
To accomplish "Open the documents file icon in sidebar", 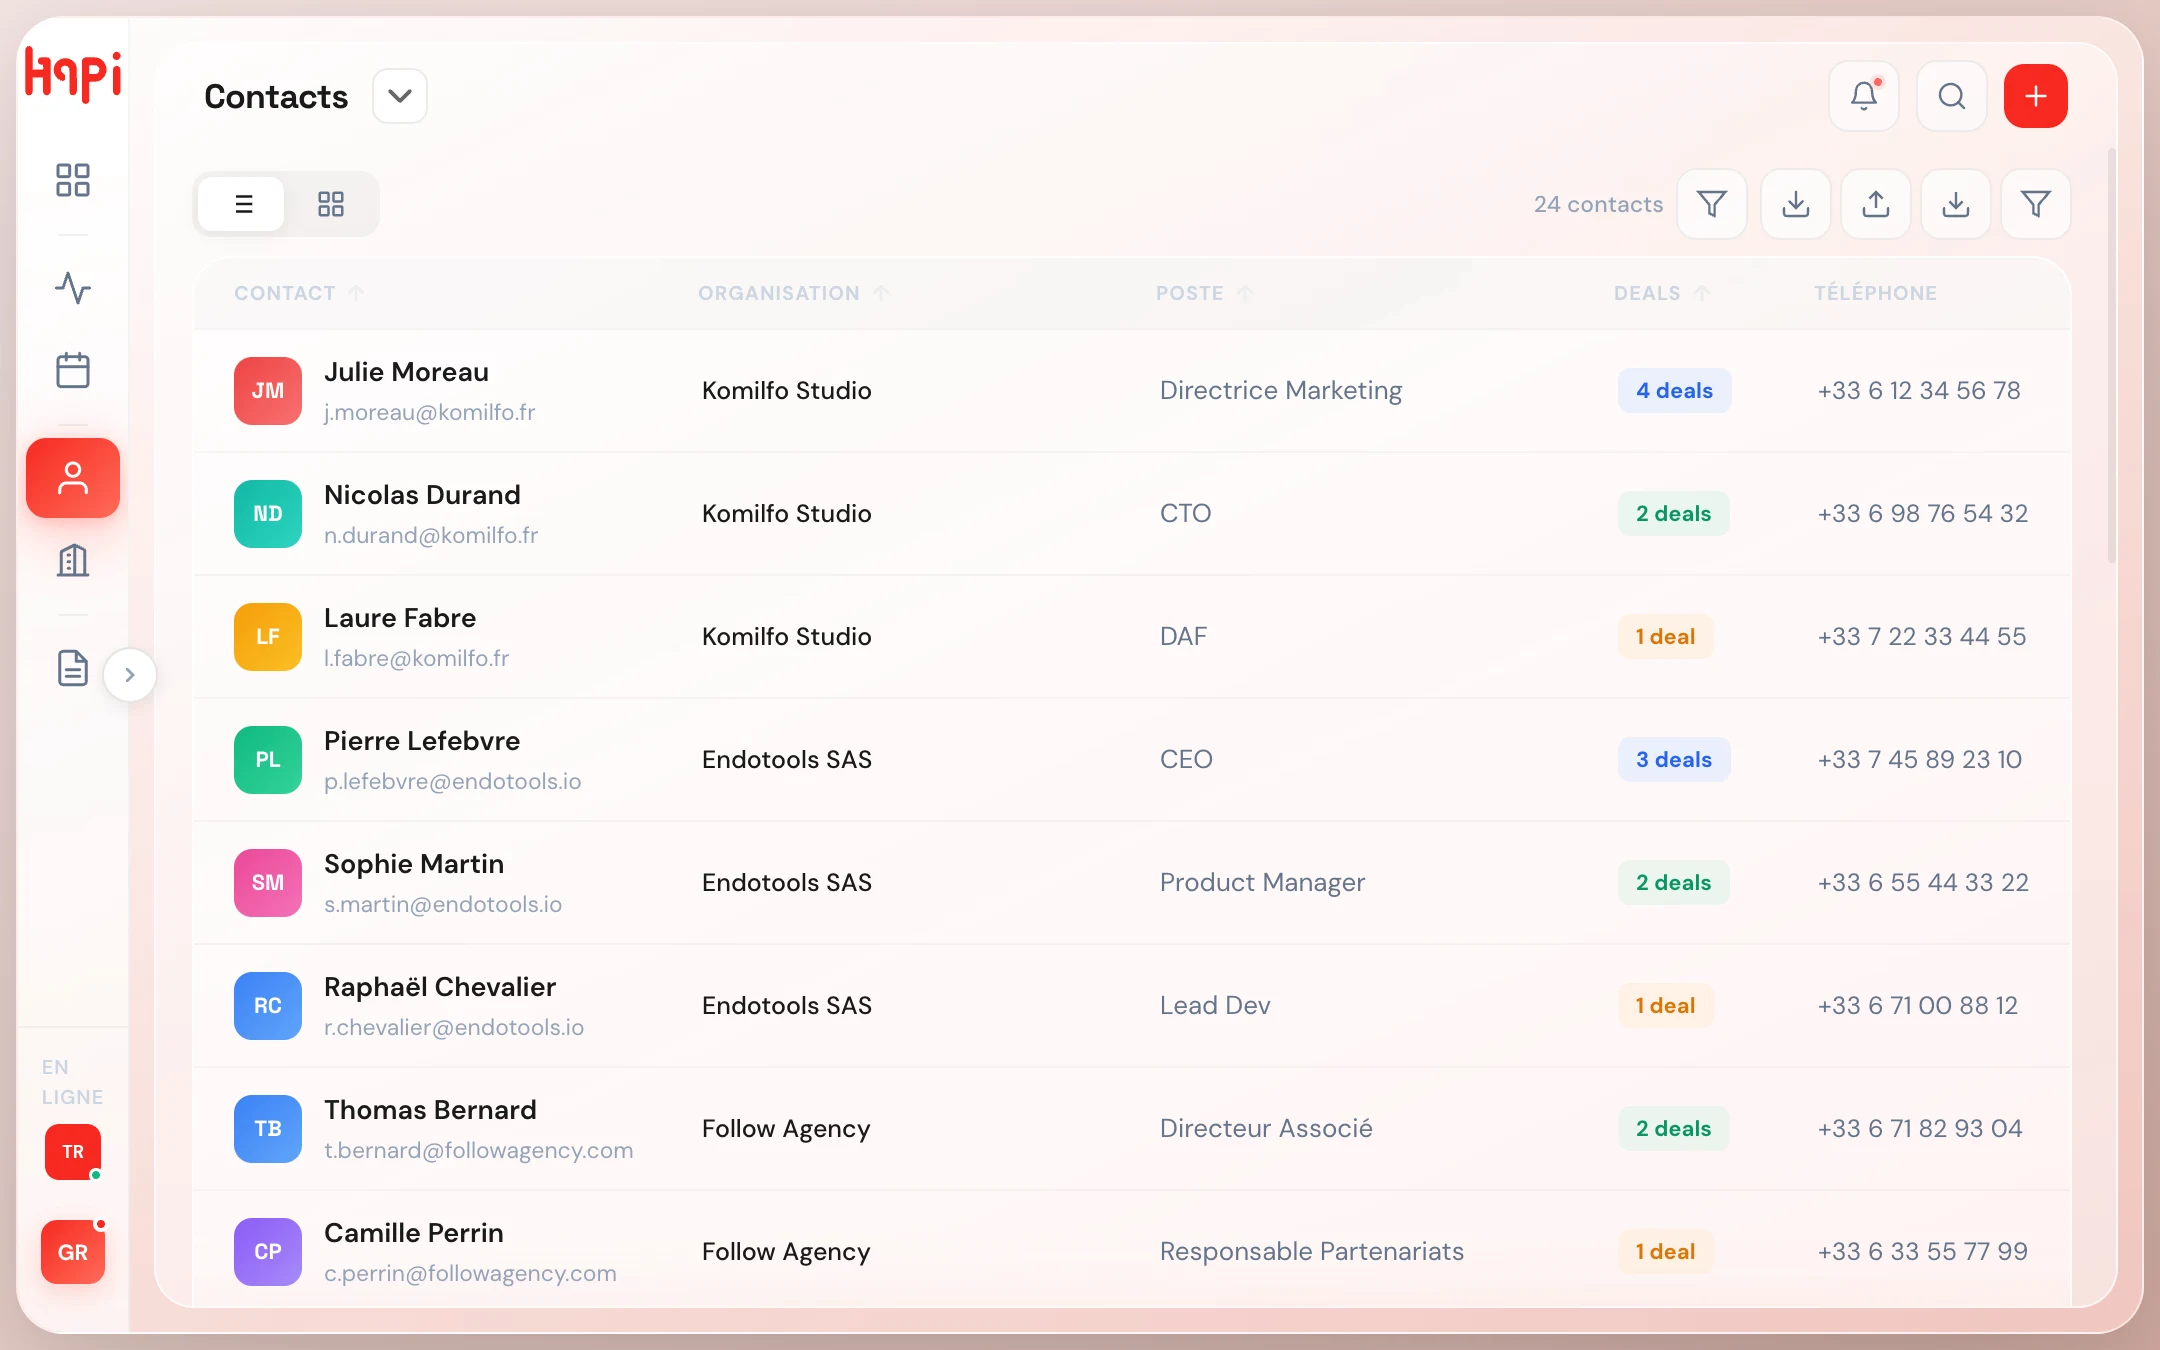I will 72,668.
